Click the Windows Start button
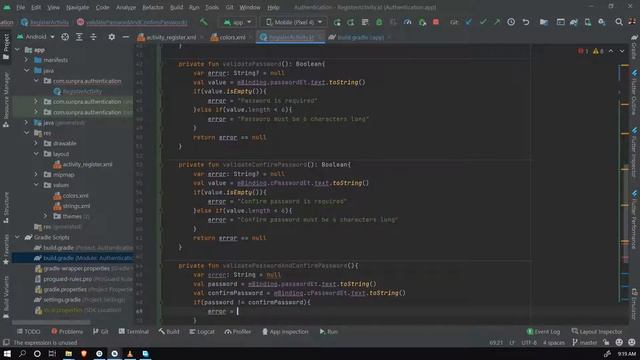The width and height of the screenshot is (640, 360). coord(7,353)
